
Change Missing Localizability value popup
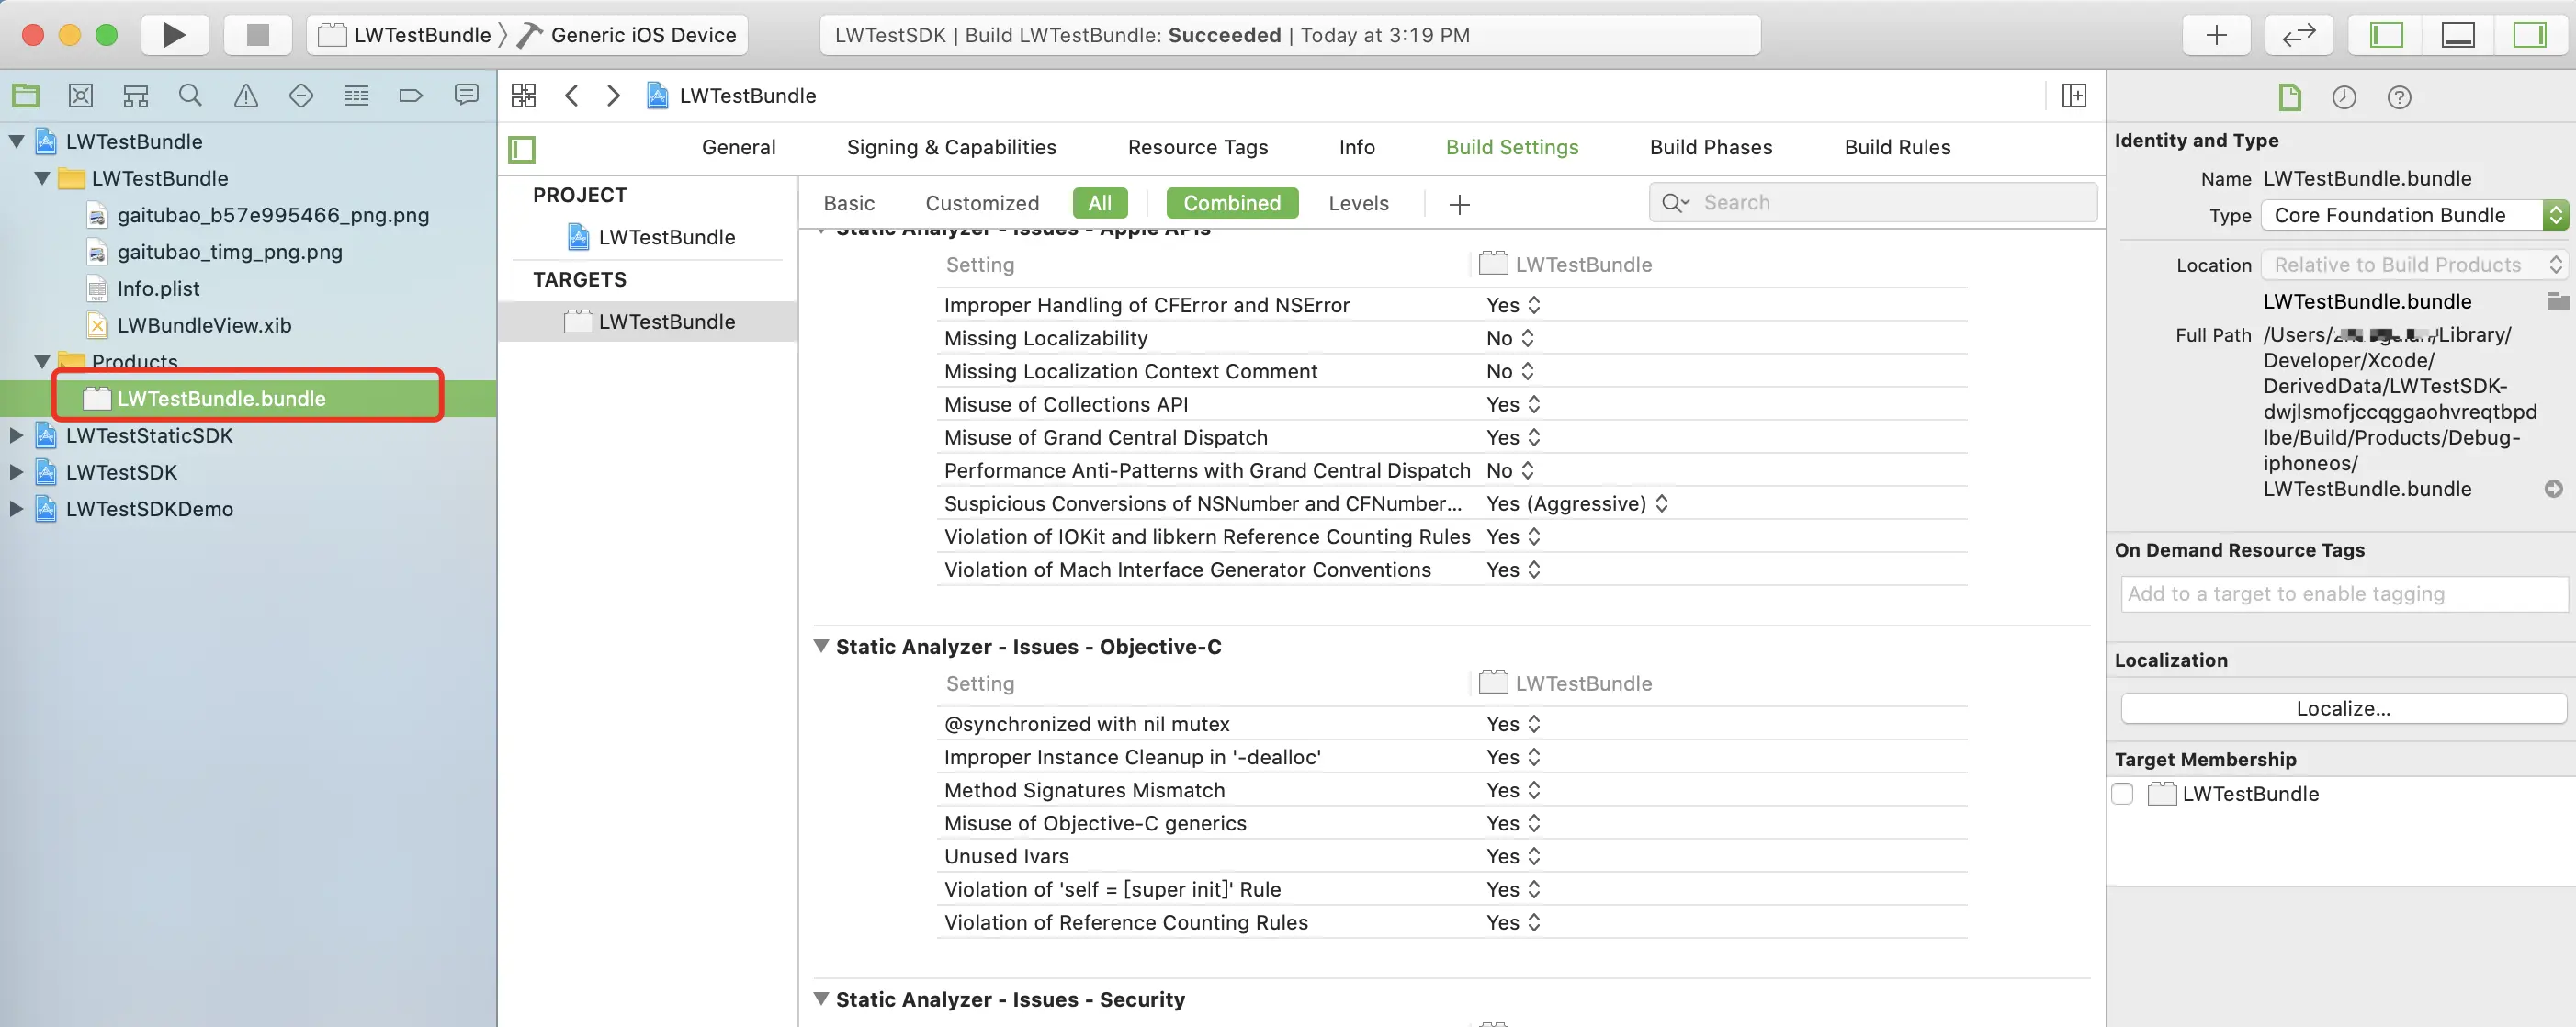[x=1509, y=338]
